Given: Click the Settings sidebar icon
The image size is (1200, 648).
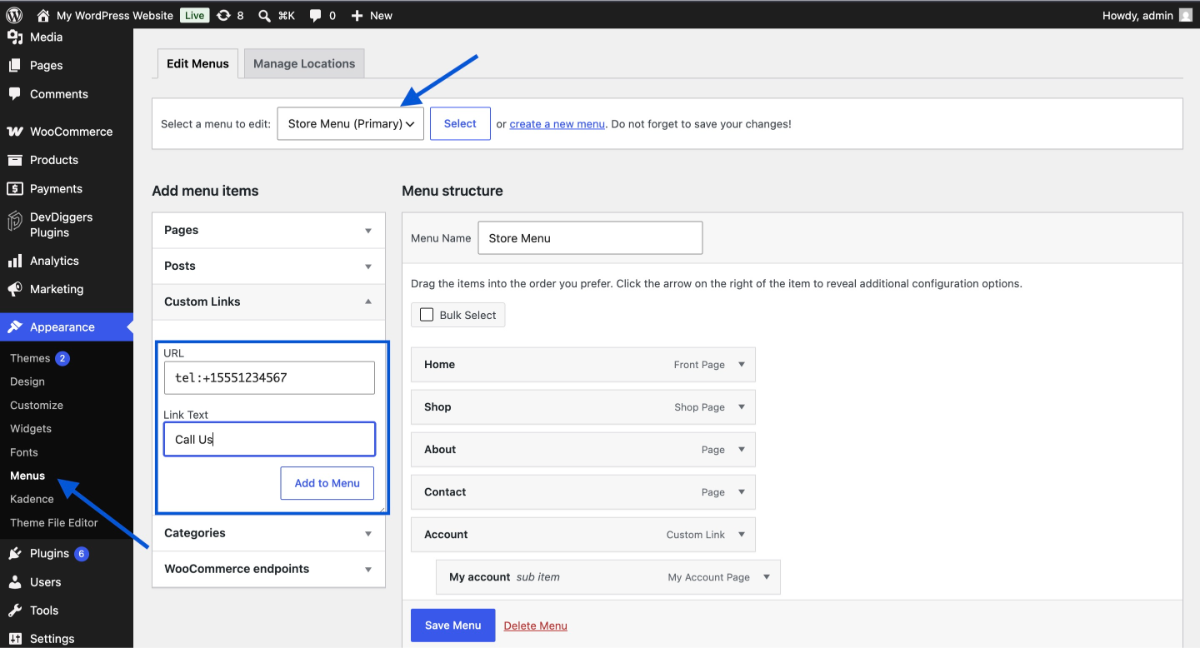Looking at the screenshot, I should [x=14, y=639].
